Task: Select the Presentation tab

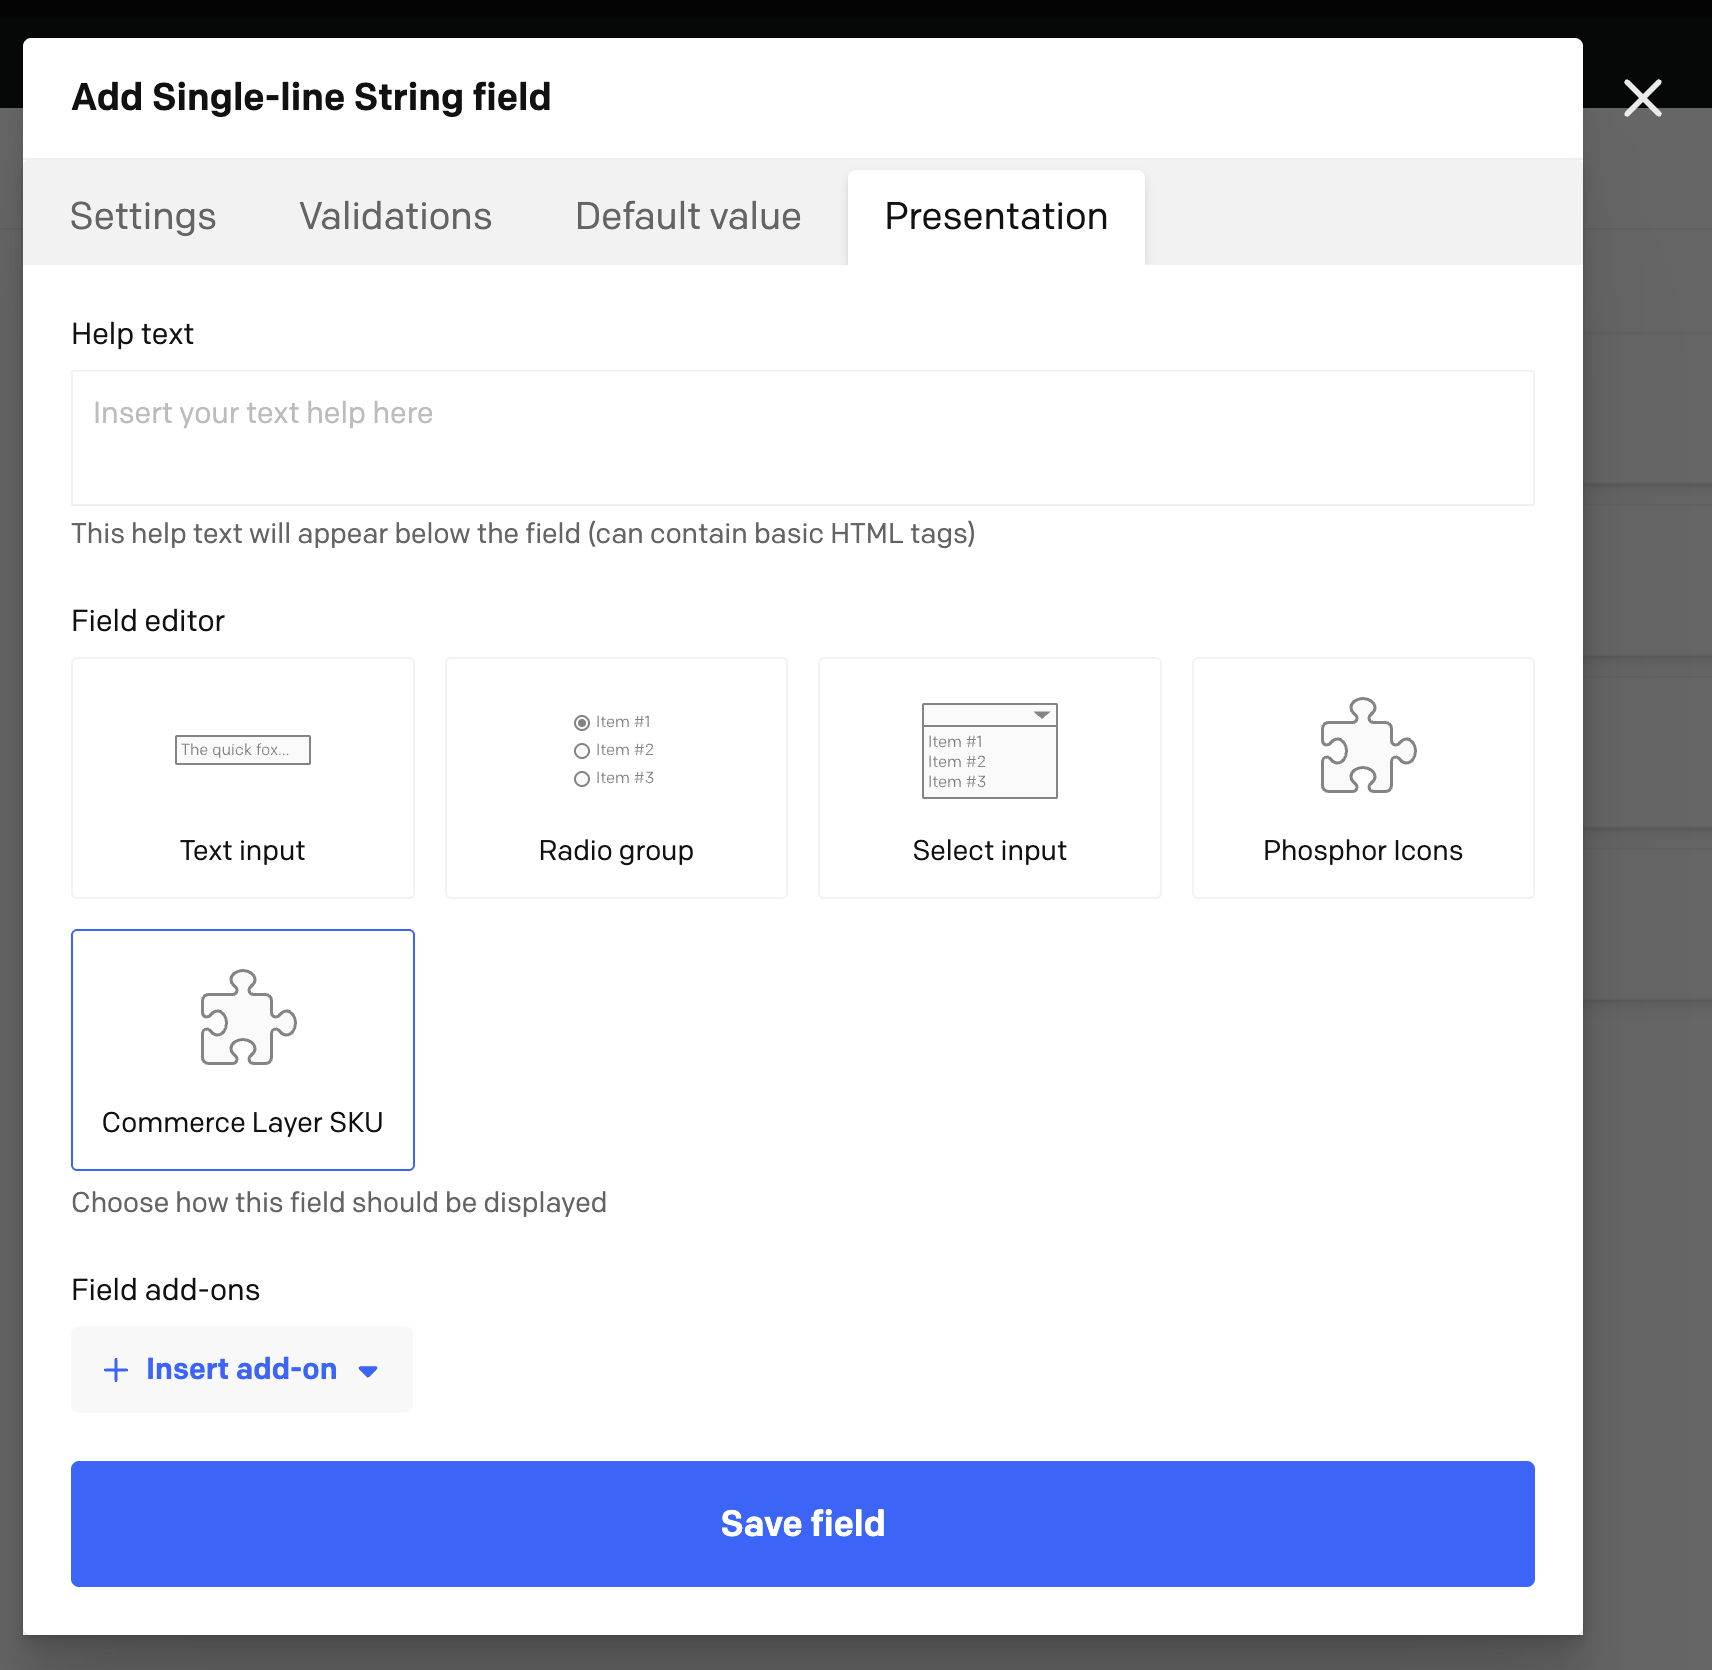Action: click(x=996, y=216)
